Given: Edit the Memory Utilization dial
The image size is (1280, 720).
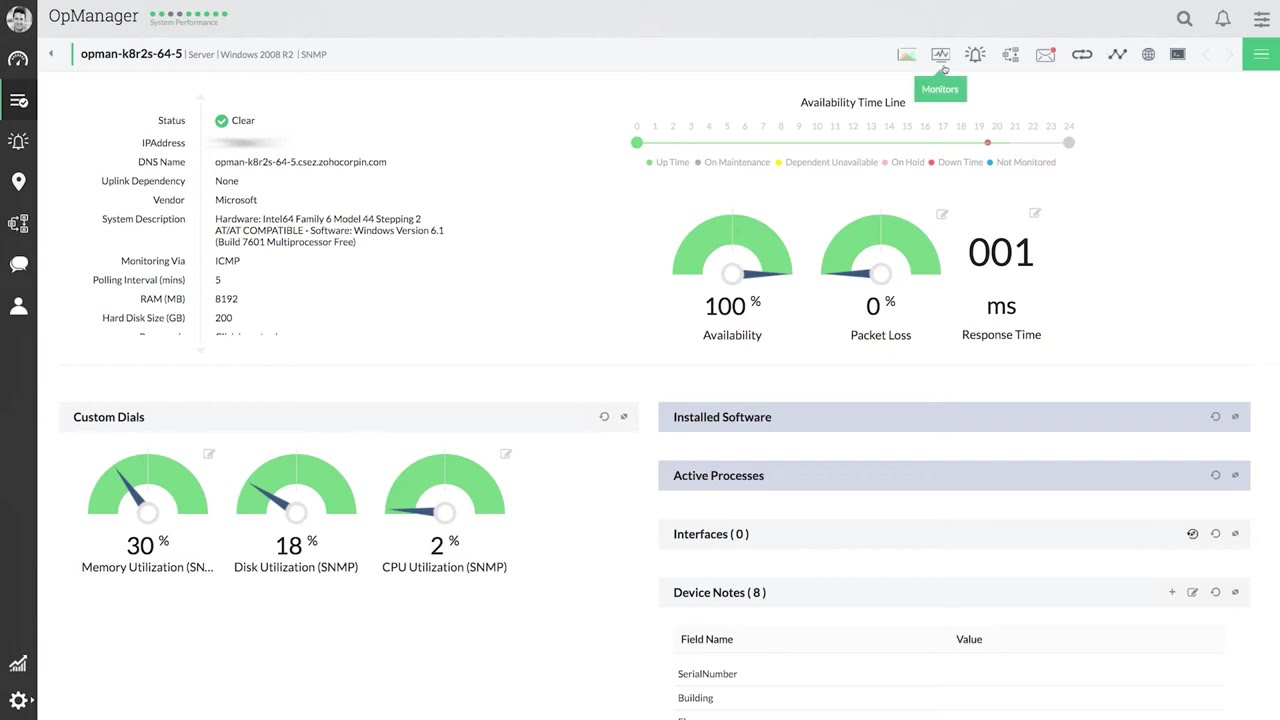Looking at the screenshot, I should 209,454.
